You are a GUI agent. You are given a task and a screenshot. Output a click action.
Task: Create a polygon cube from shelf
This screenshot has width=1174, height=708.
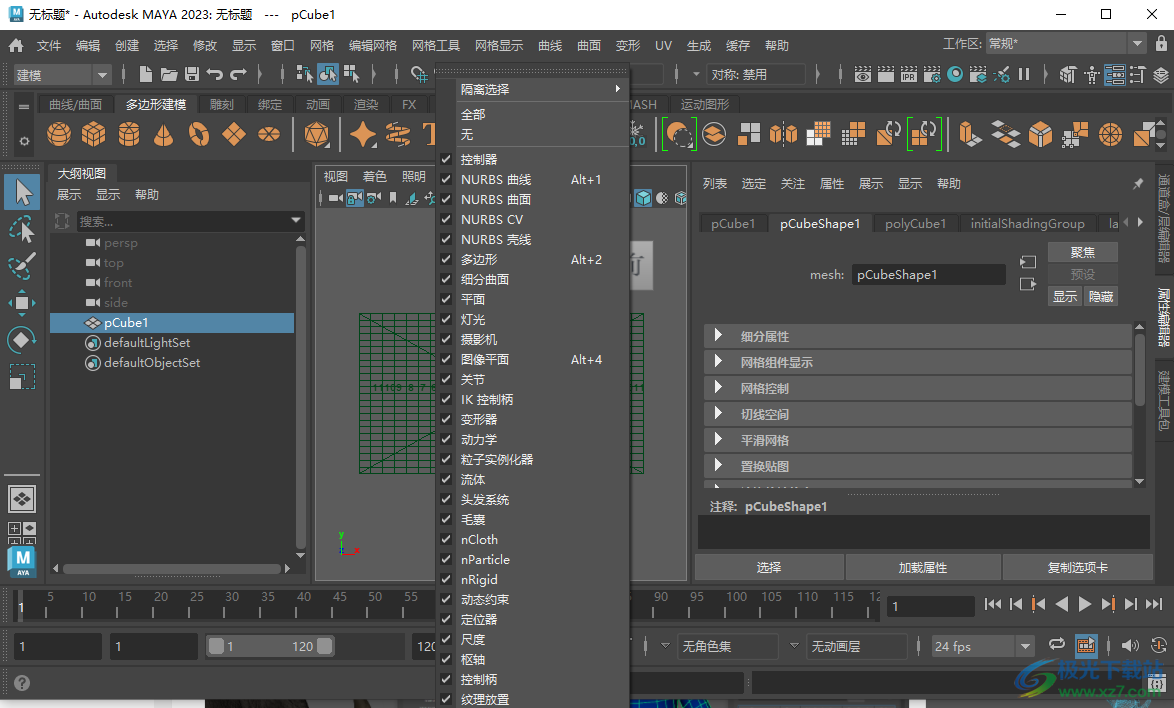point(94,135)
